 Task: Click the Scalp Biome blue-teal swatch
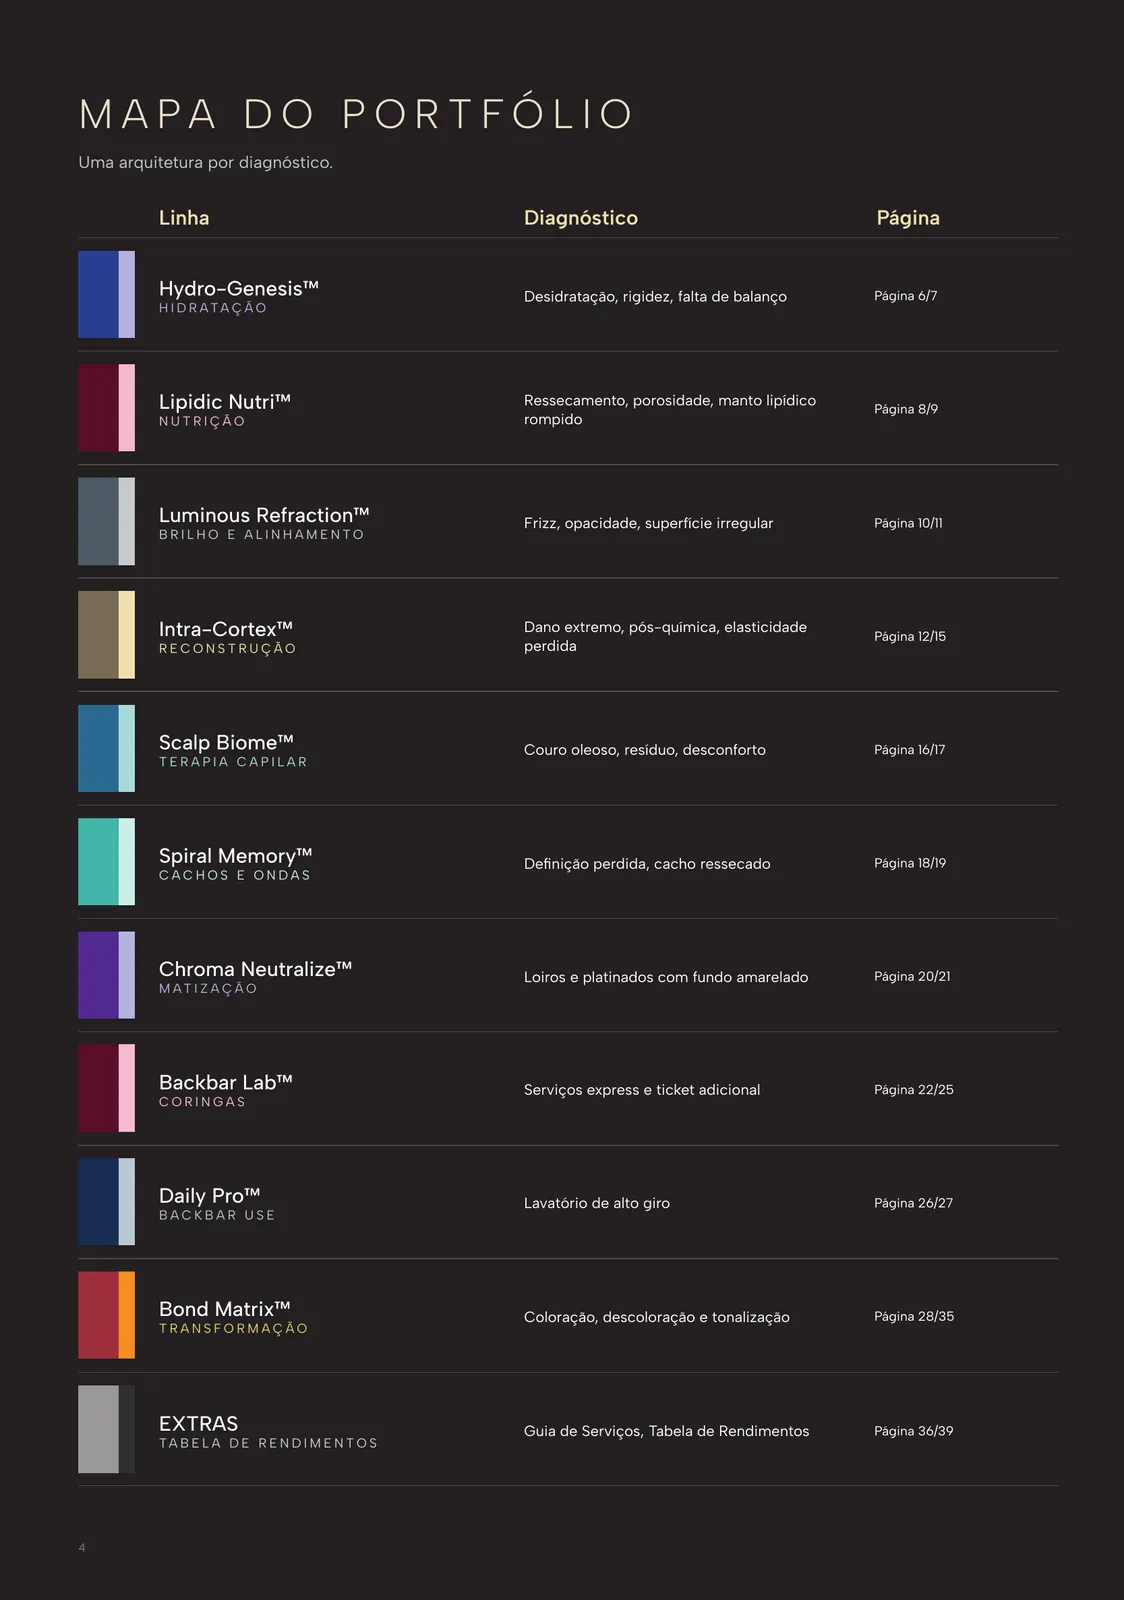click(106, 748)
